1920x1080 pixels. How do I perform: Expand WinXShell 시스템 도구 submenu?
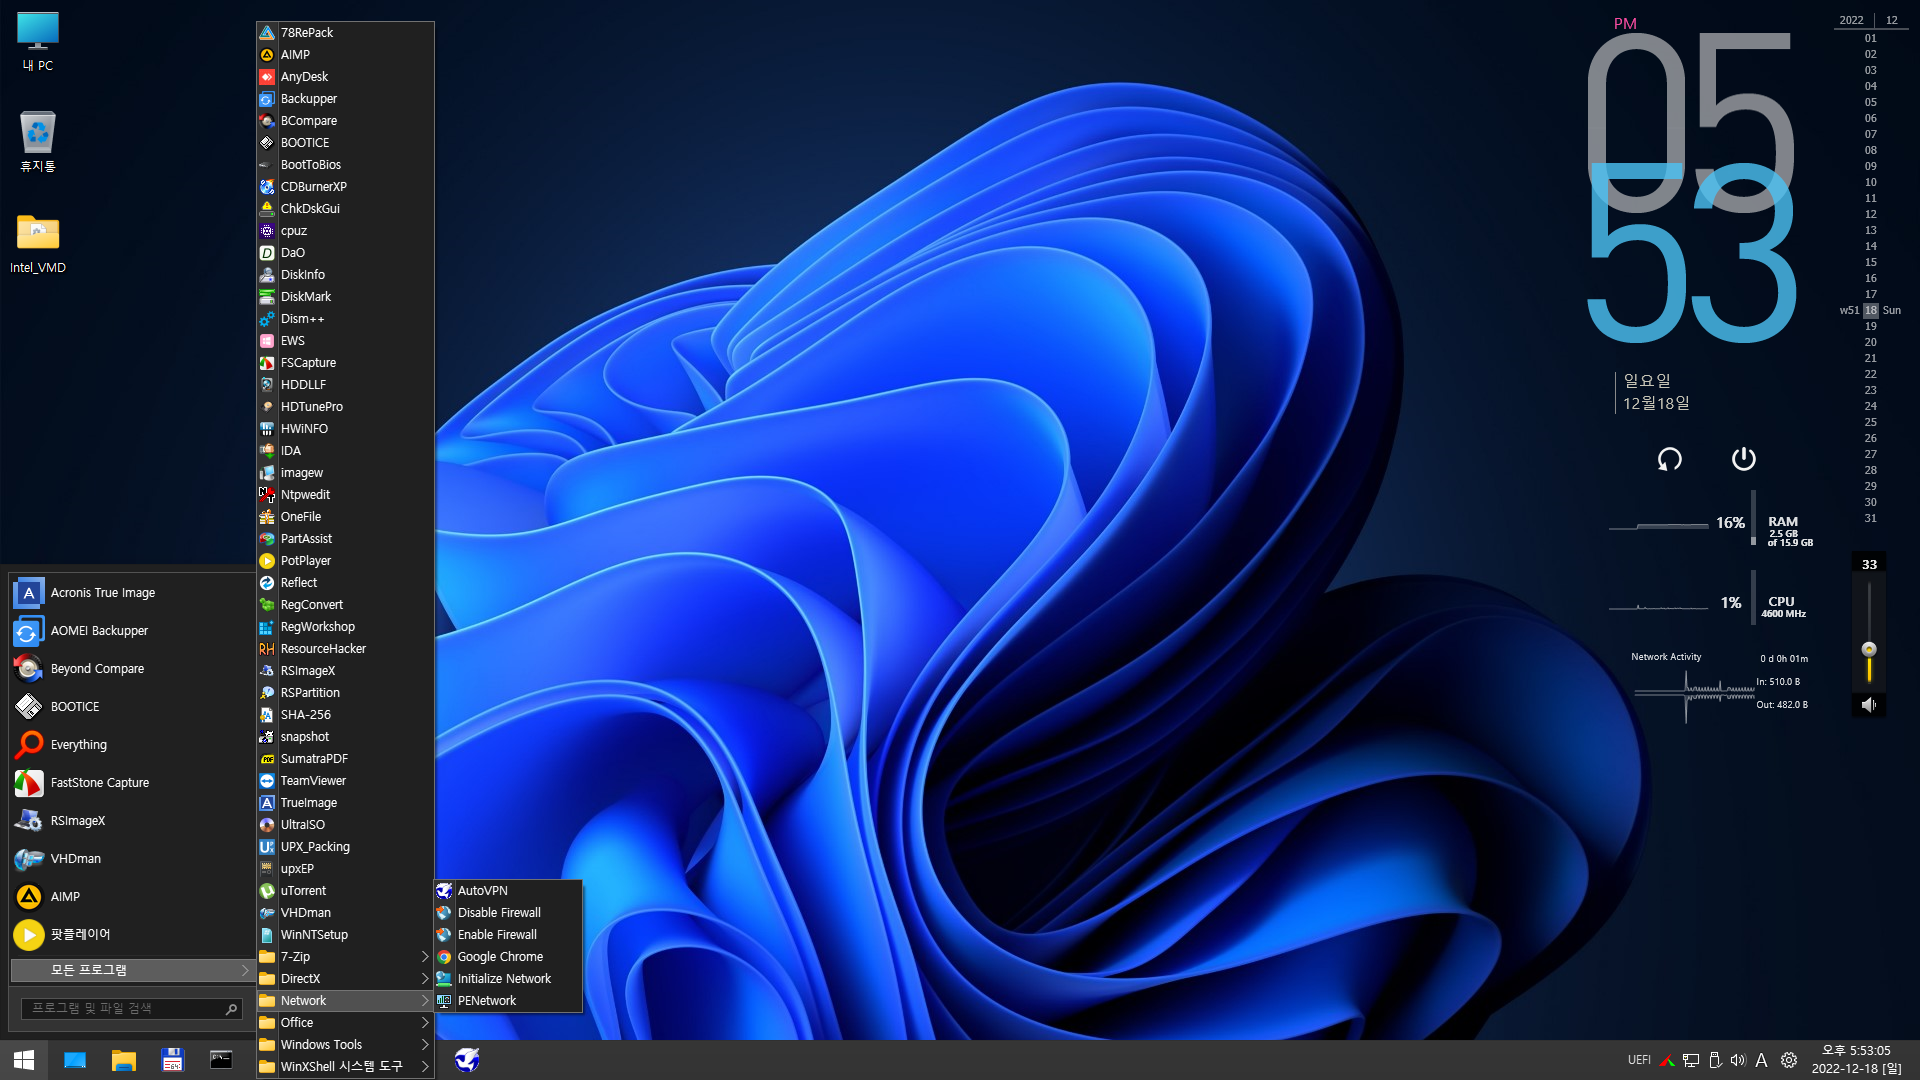[x=345, y=1067]
